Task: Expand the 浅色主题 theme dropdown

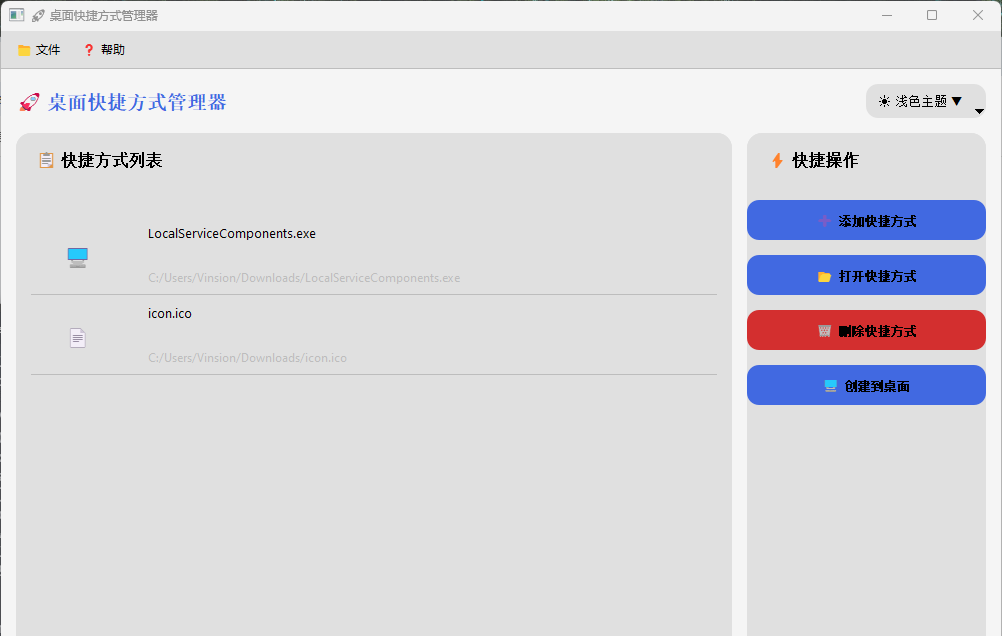Action: pyautogui.click(x=925, y=101)
